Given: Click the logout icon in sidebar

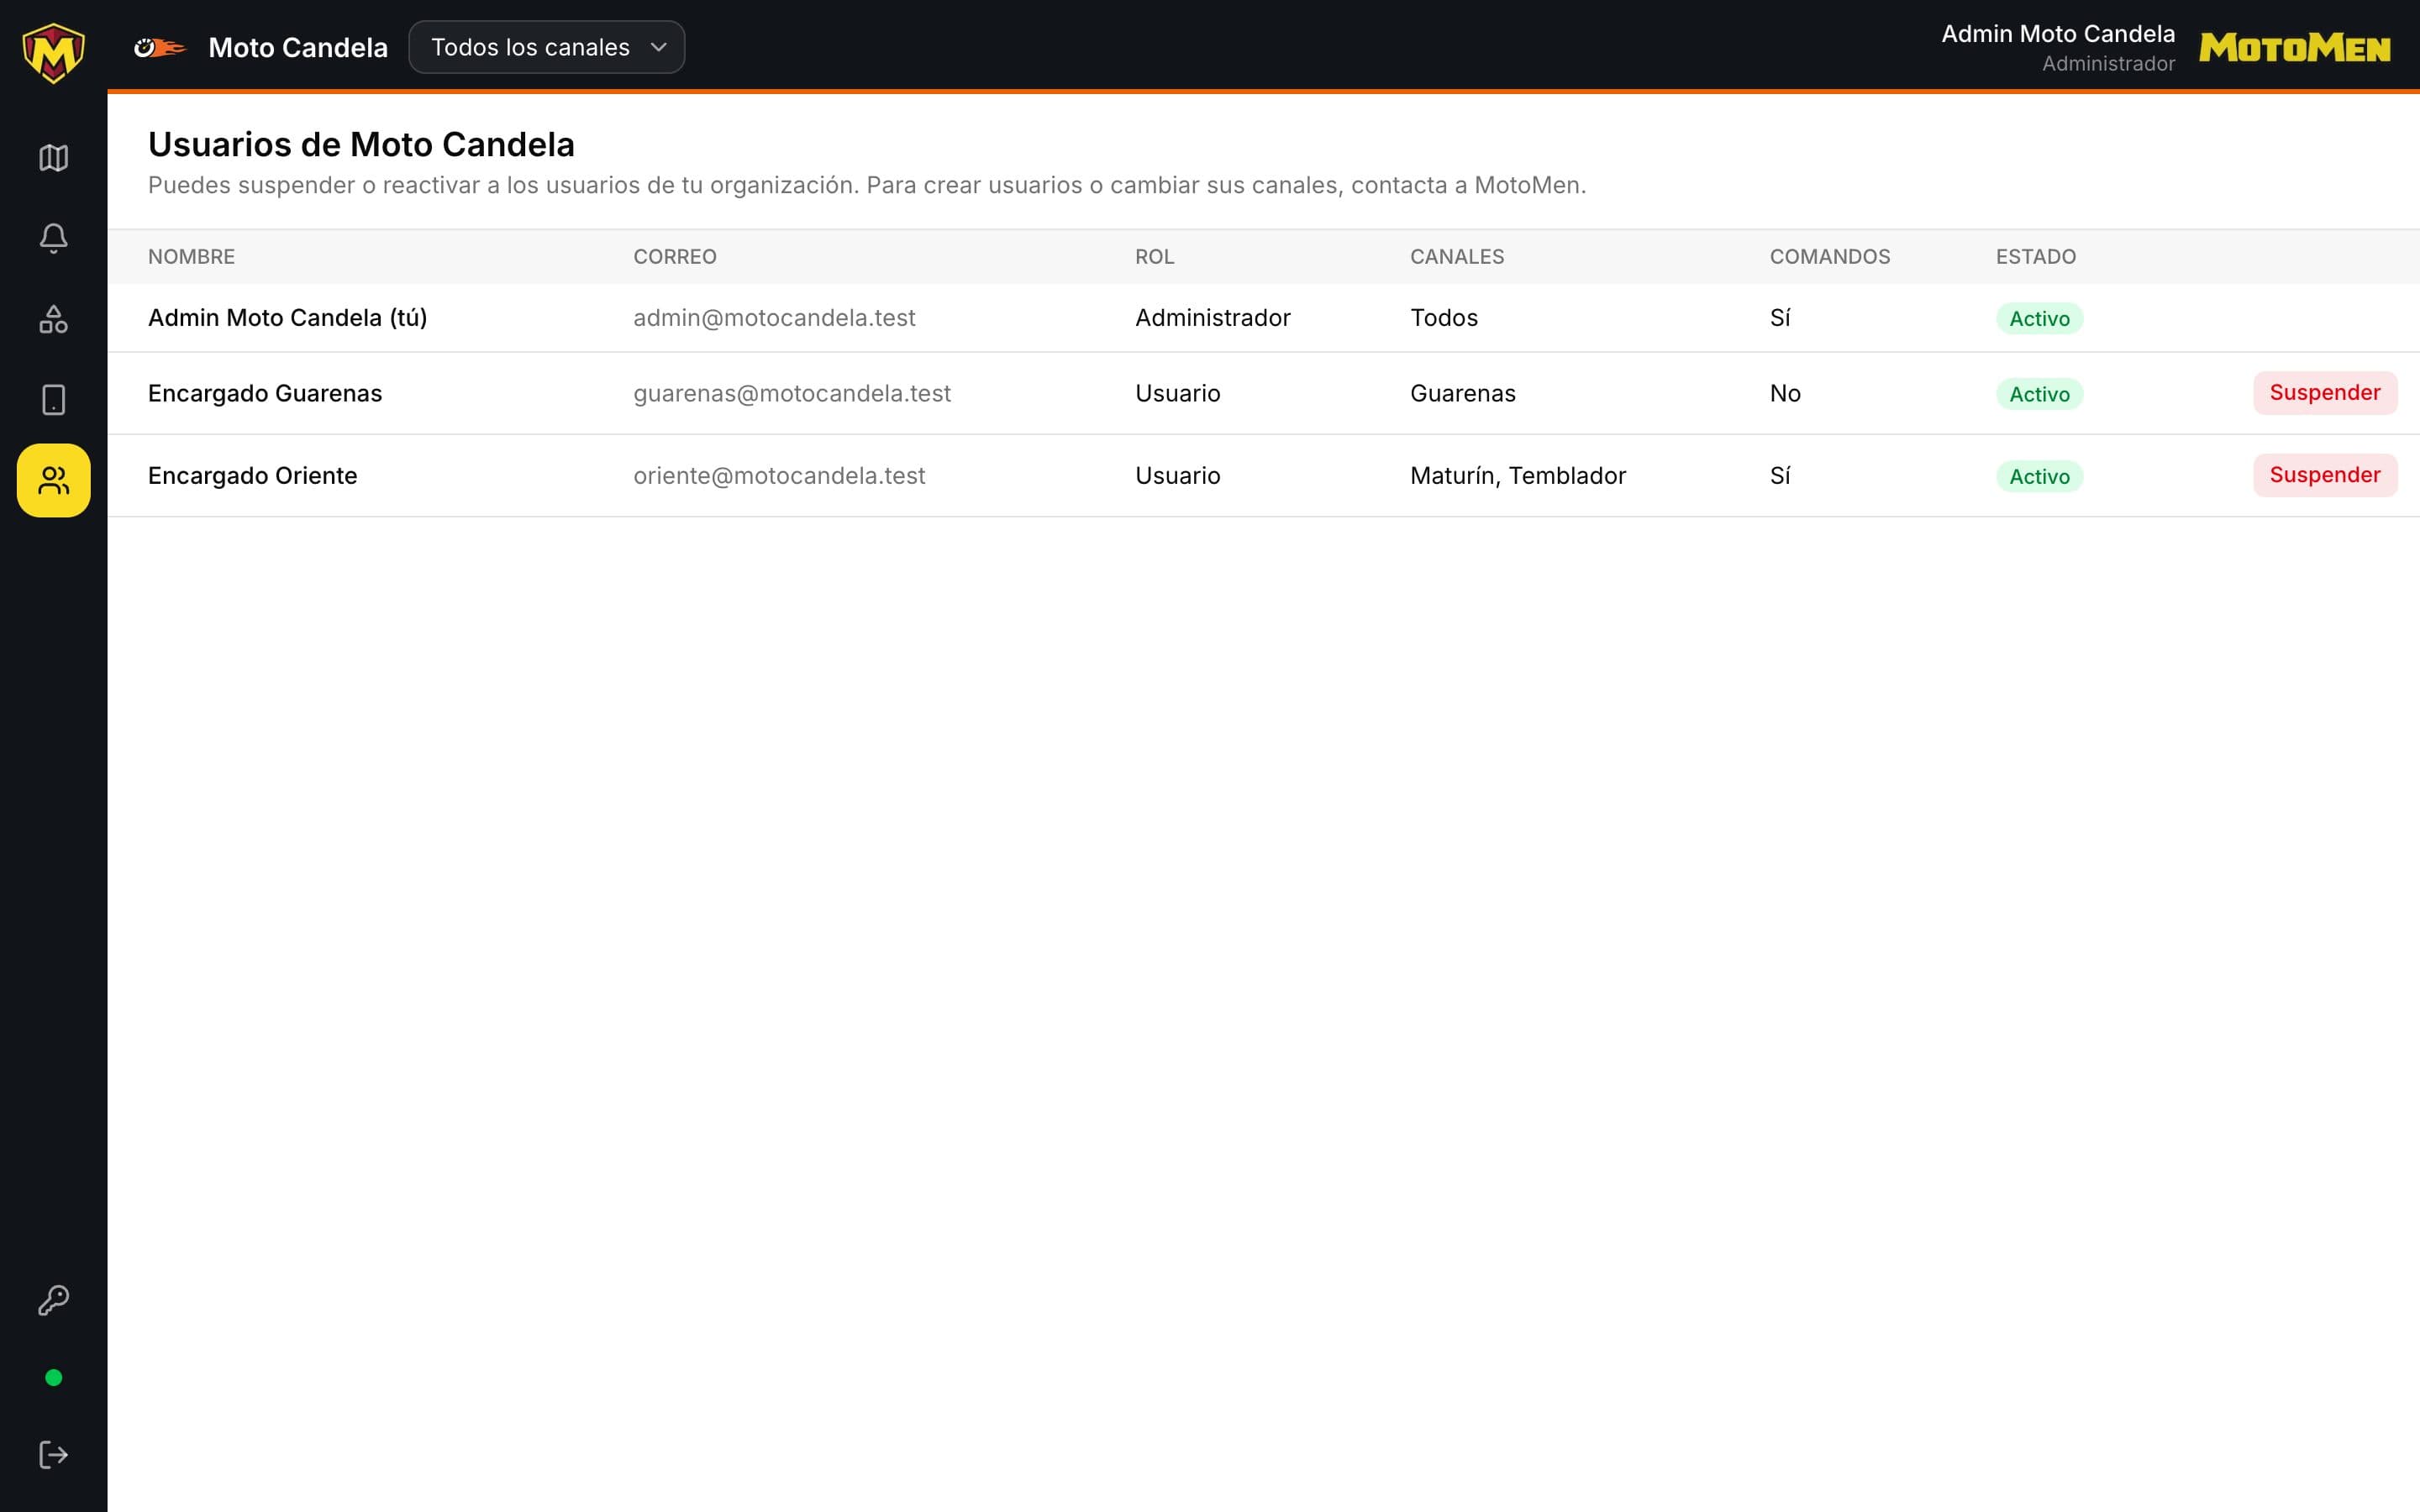Looking at the screenshot, I should [x=53, y=1455].
